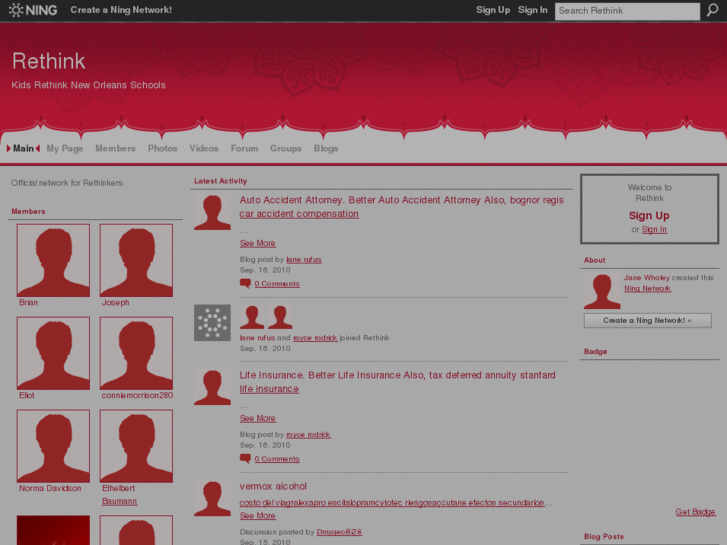727x545 pixels.
Task: Click See More under vermox alcohol post
Action: pos(258,516)
